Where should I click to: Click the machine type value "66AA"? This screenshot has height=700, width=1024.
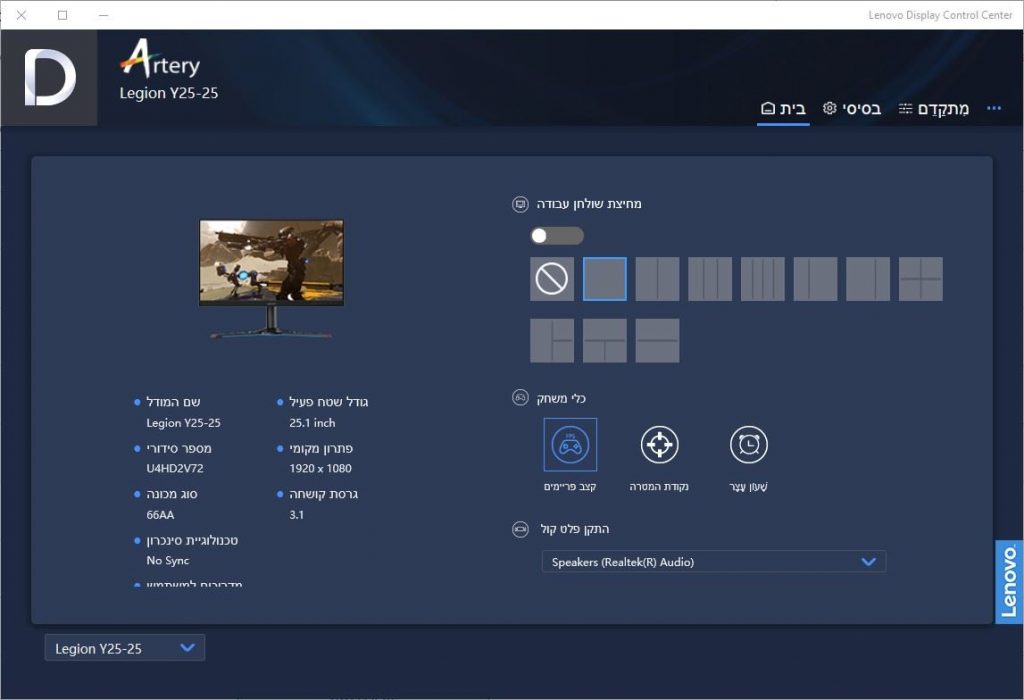[160, 515]
